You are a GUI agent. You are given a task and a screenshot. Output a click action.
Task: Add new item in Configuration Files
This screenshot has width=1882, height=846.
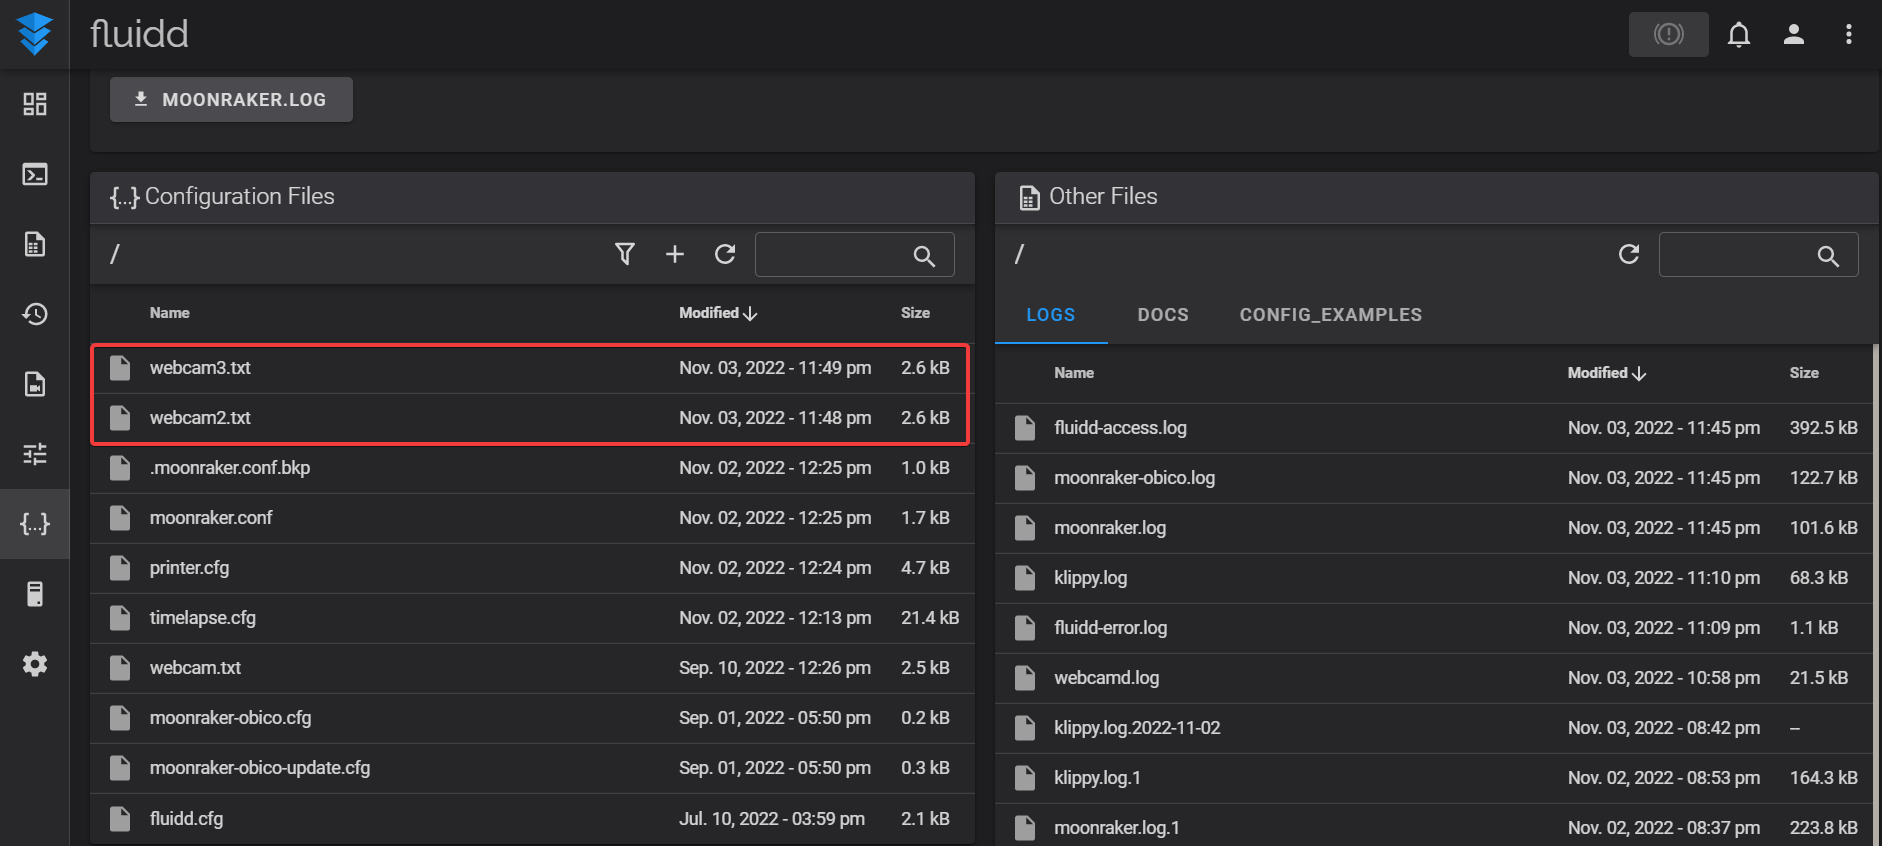(x=675, y=254)
